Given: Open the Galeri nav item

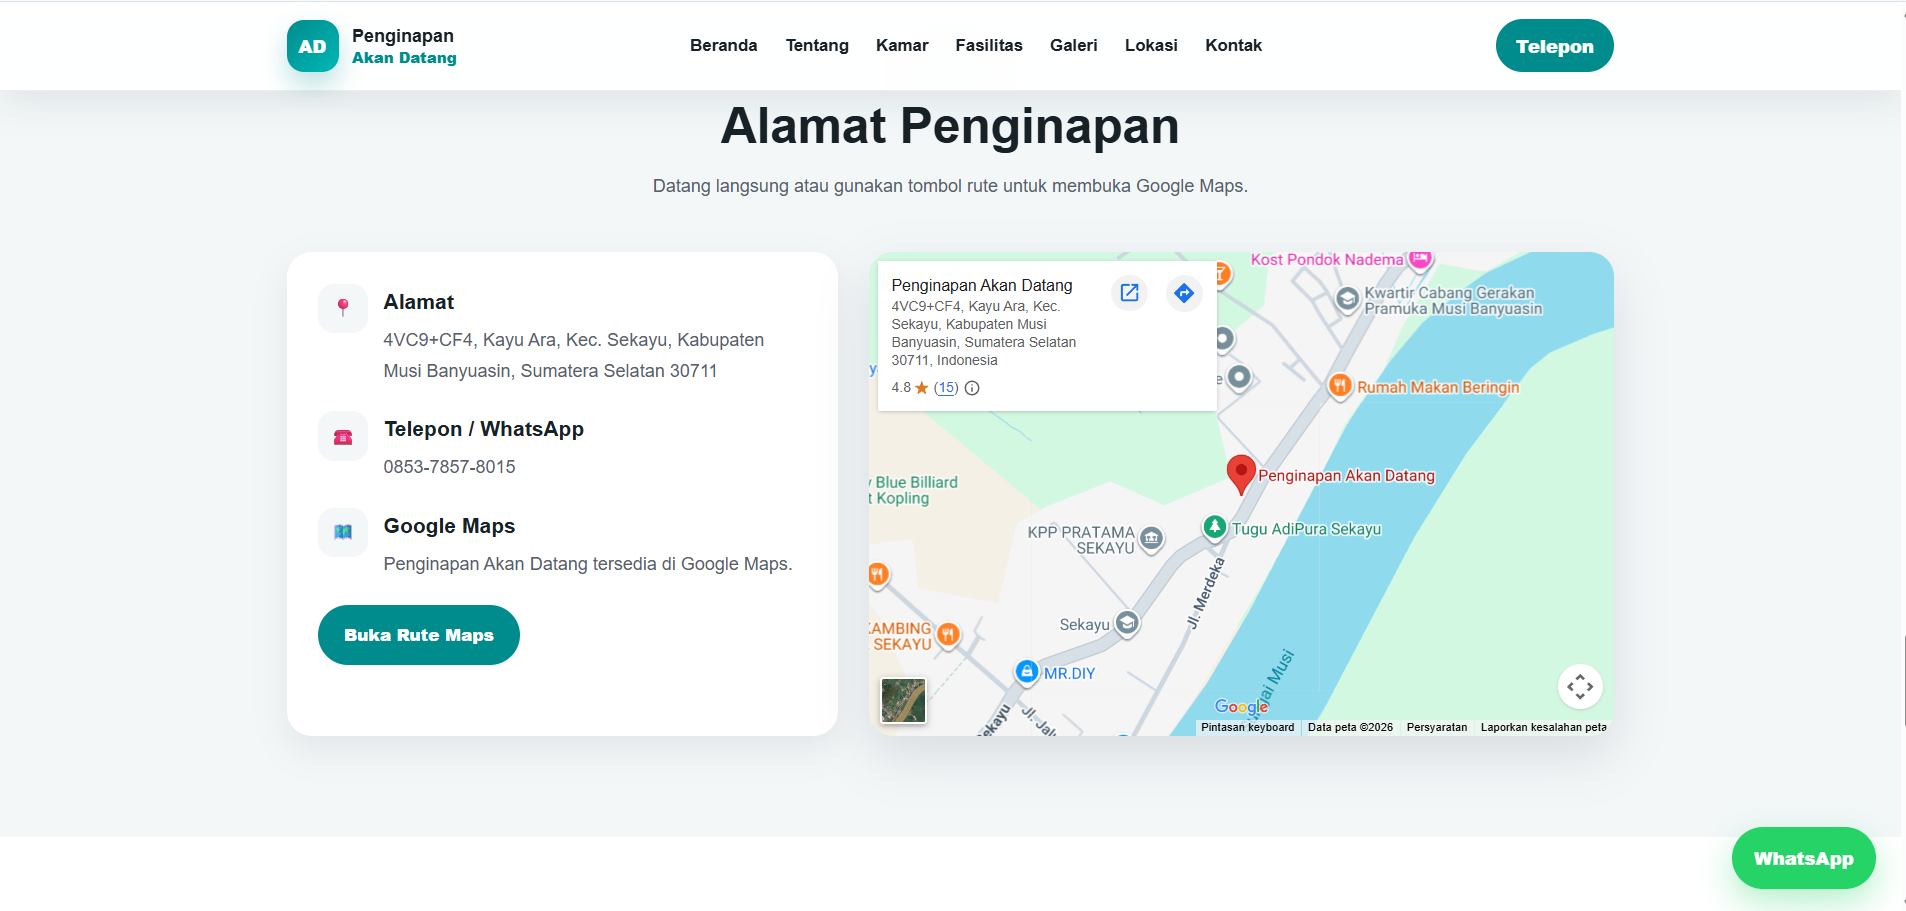Looking at the screenshot, I should coord(1074,45).
